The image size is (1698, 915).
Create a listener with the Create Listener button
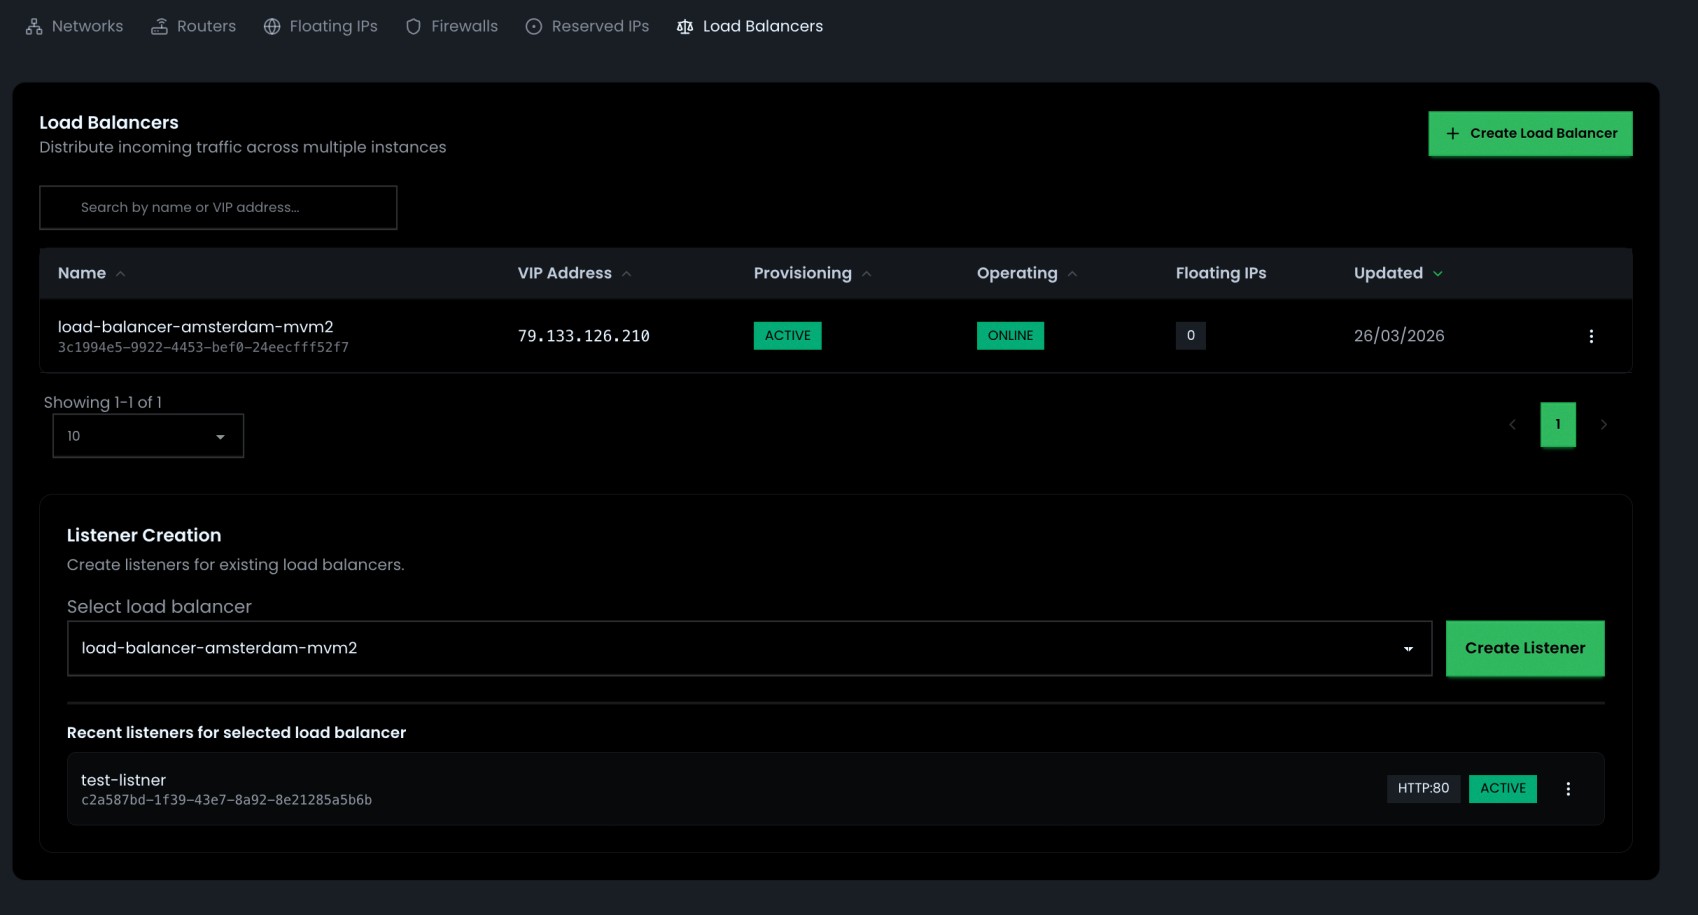(x=1524, y=648)
